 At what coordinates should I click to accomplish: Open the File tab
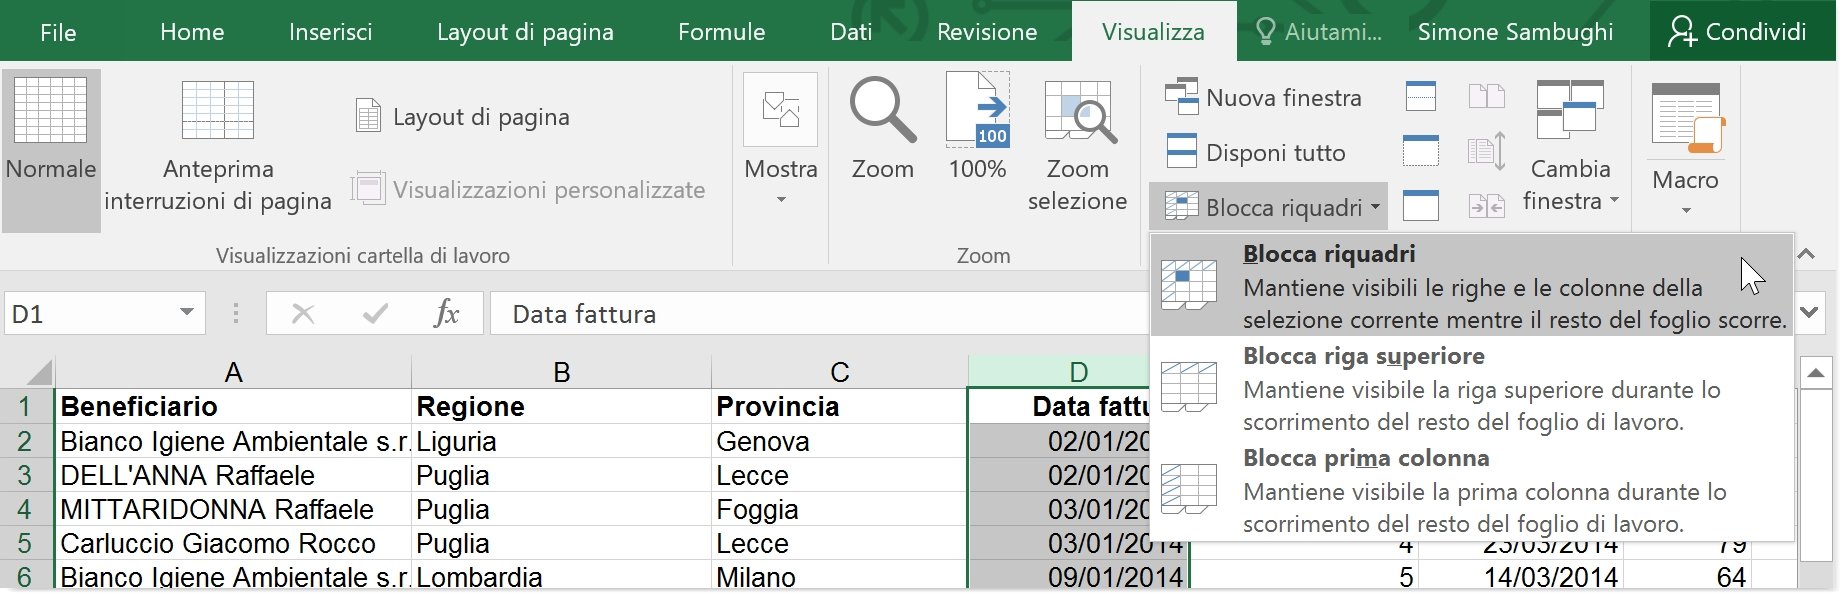(58, 32)
